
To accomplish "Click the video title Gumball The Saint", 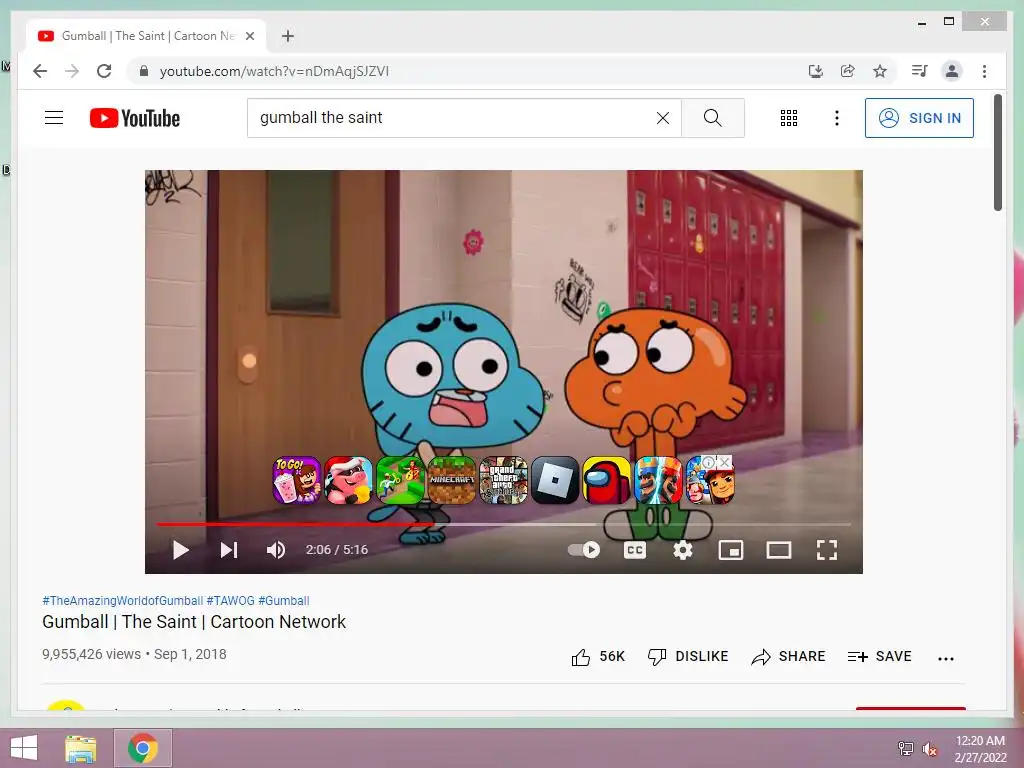I will [194, 622].
